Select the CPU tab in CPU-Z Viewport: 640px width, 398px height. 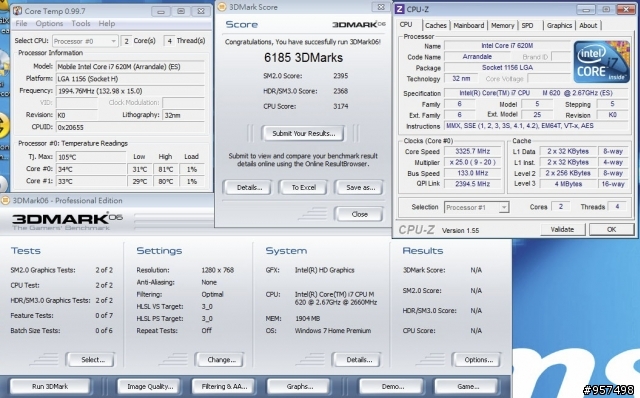tap(406, 24)
